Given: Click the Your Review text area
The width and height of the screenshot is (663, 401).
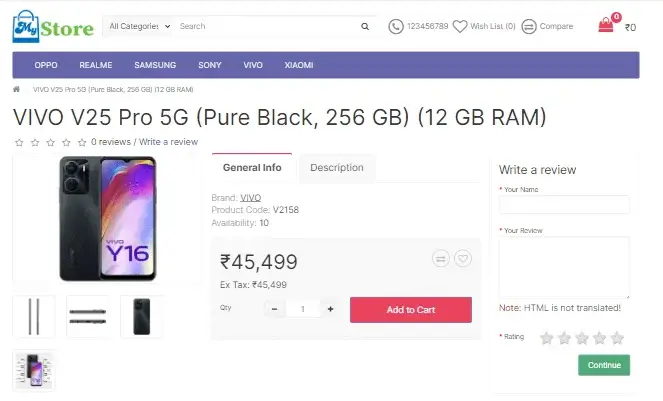Looking at the screenshot, I should point(564,267).
